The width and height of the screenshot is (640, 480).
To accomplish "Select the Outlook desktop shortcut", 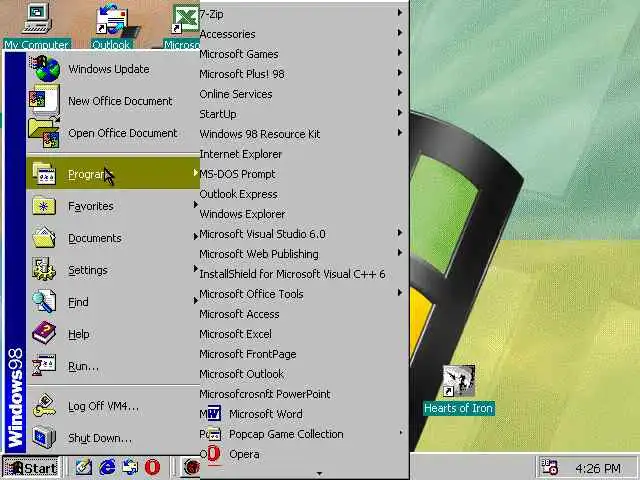I will pos(111,25).
